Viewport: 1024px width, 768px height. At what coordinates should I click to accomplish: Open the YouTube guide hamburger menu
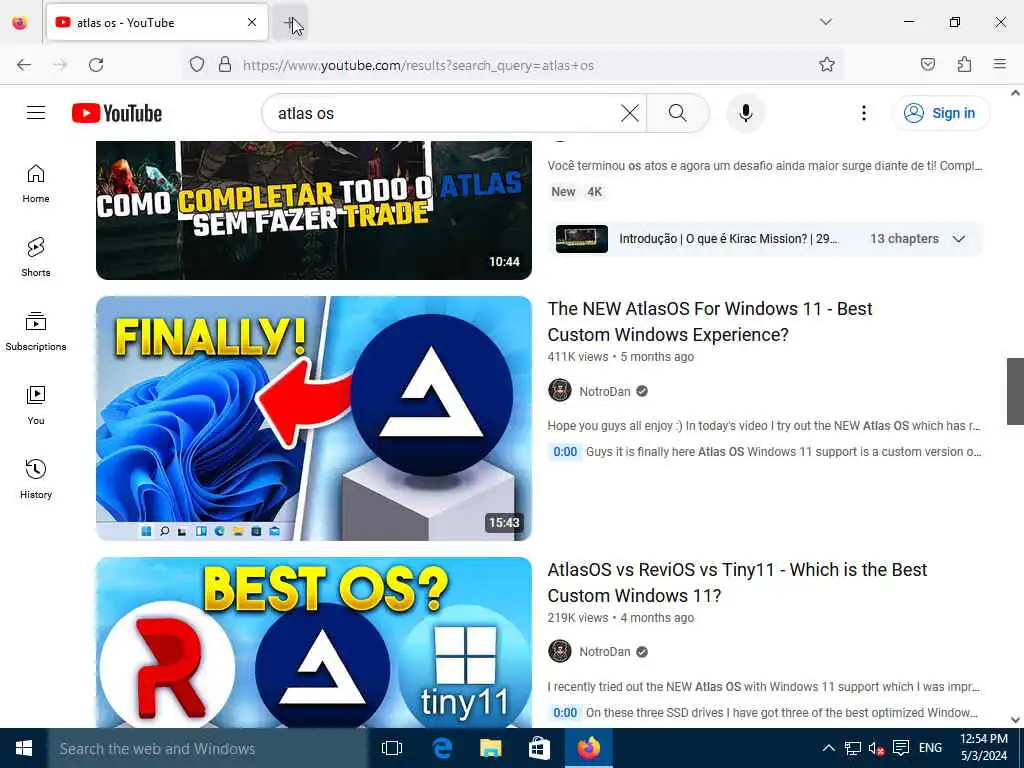(36, 113)
